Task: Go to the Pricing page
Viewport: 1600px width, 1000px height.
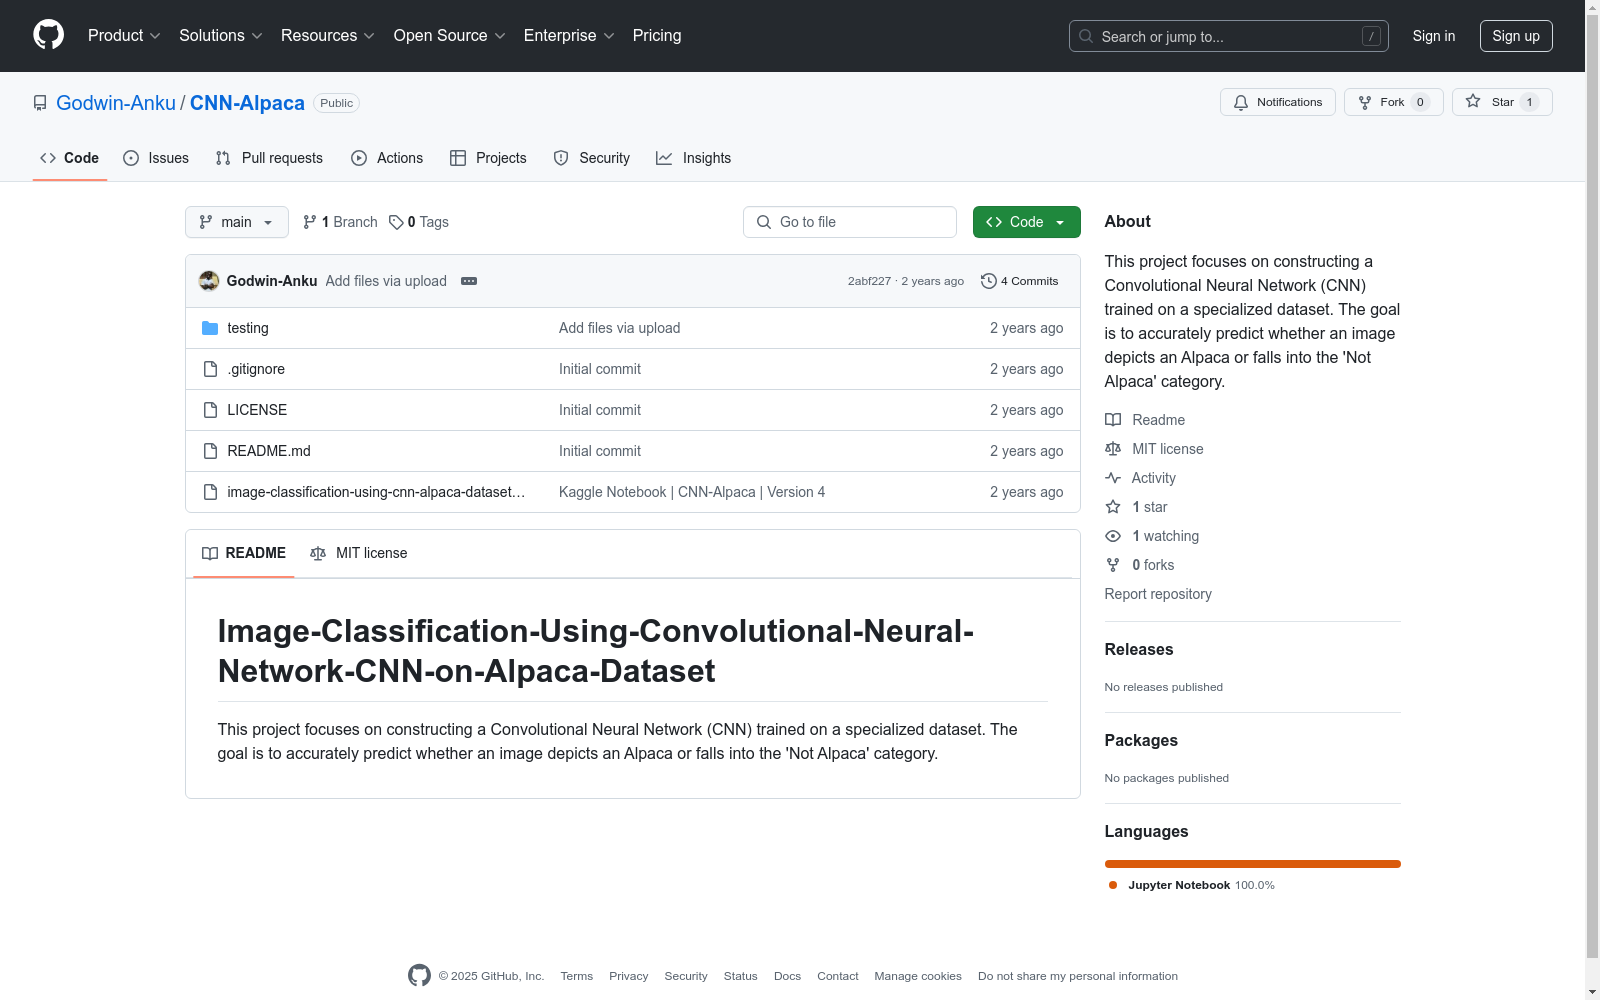Action: pyautogui.click(x=657, y=35)
